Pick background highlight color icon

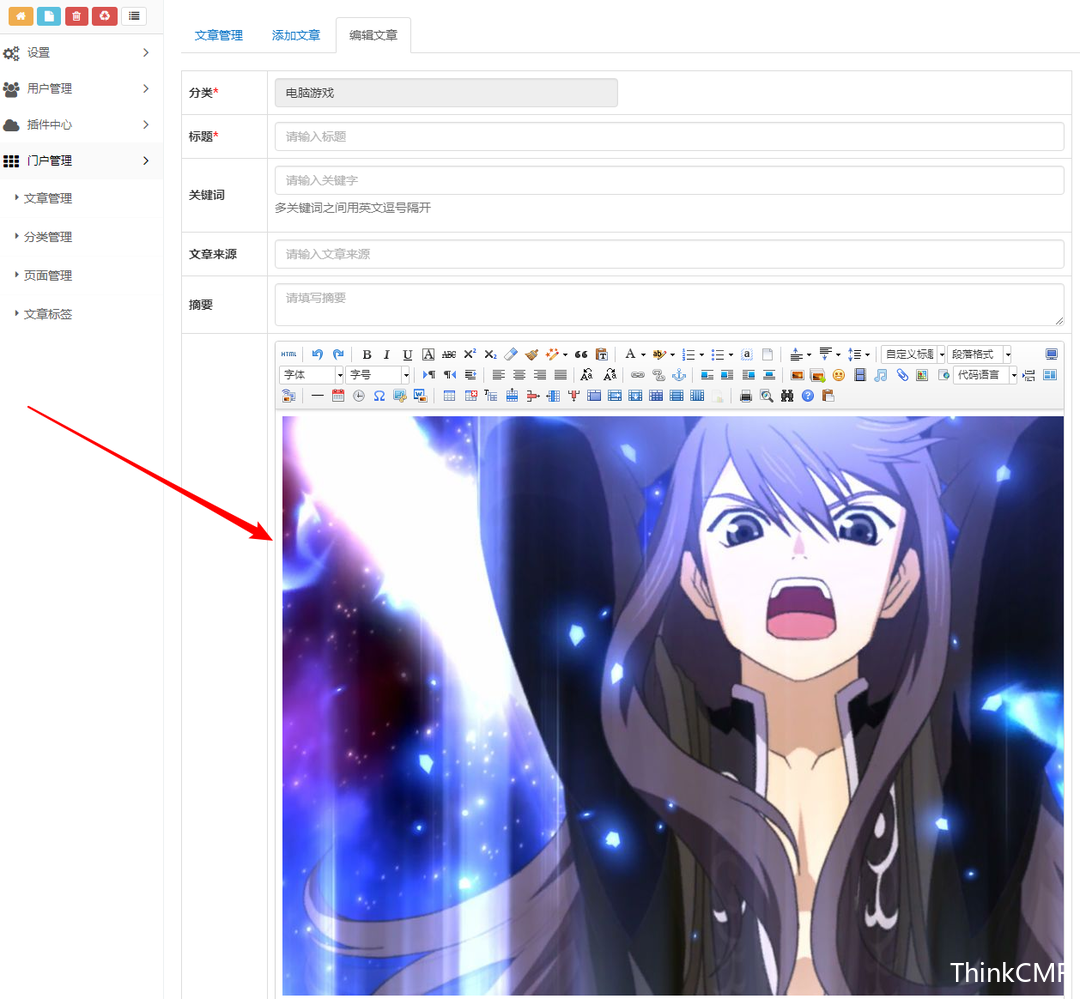point(659,354)
